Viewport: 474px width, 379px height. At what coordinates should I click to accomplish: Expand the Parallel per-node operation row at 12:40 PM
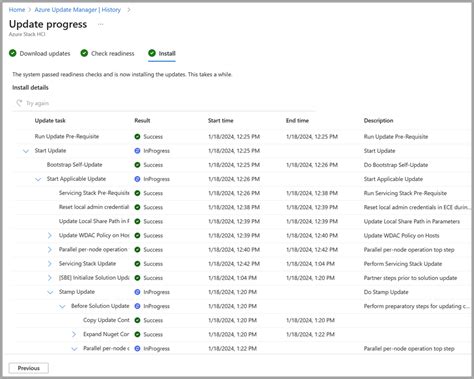(50, 250)
